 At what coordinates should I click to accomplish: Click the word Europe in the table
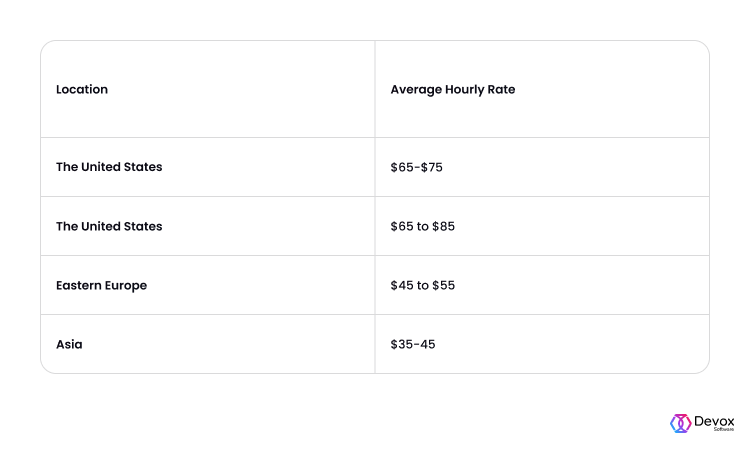(x=126, y=286)
